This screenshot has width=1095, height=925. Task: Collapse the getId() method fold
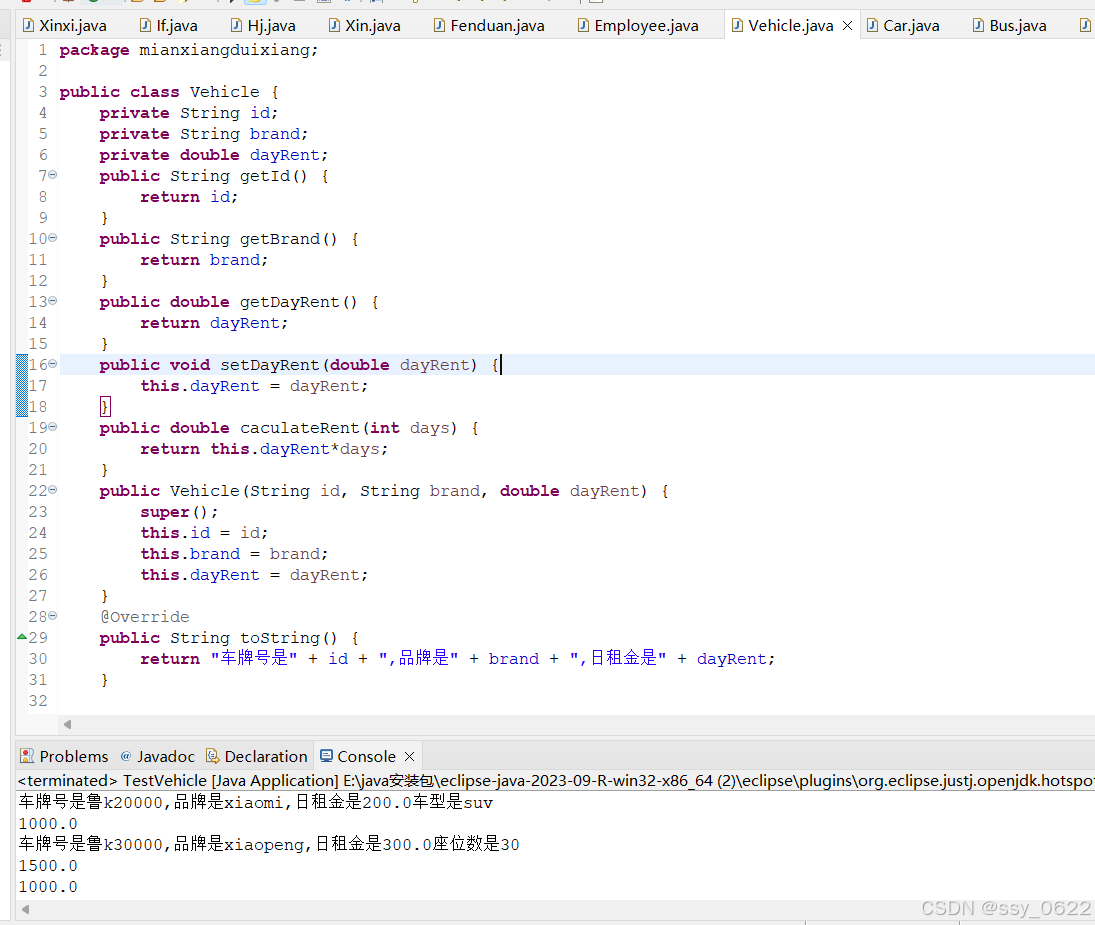53,175
